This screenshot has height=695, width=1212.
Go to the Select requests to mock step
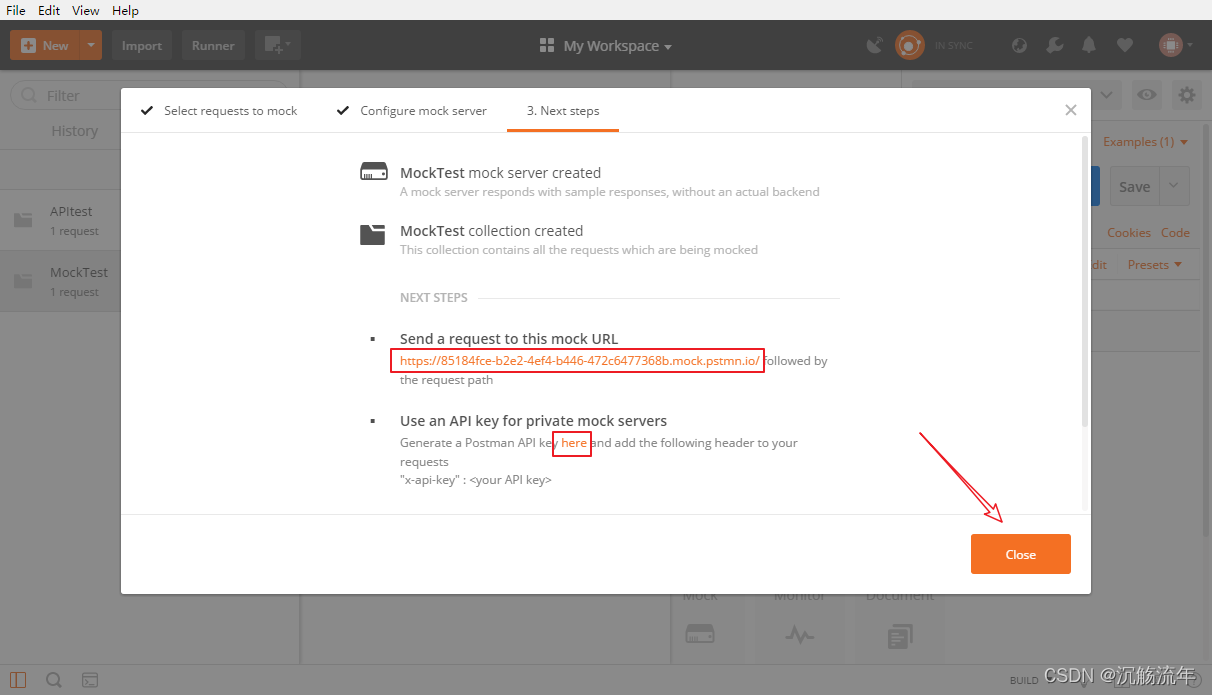click(x=219, y=111)
